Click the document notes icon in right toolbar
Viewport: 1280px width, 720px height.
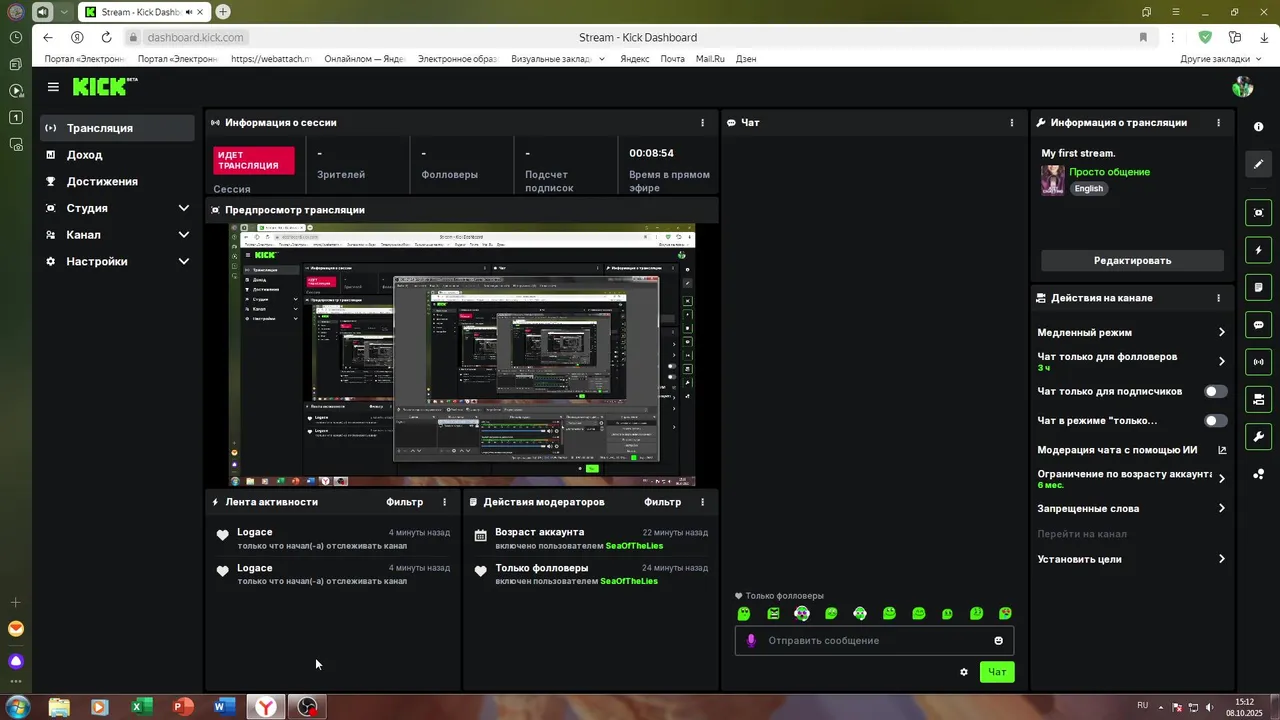pos(1259,287)
